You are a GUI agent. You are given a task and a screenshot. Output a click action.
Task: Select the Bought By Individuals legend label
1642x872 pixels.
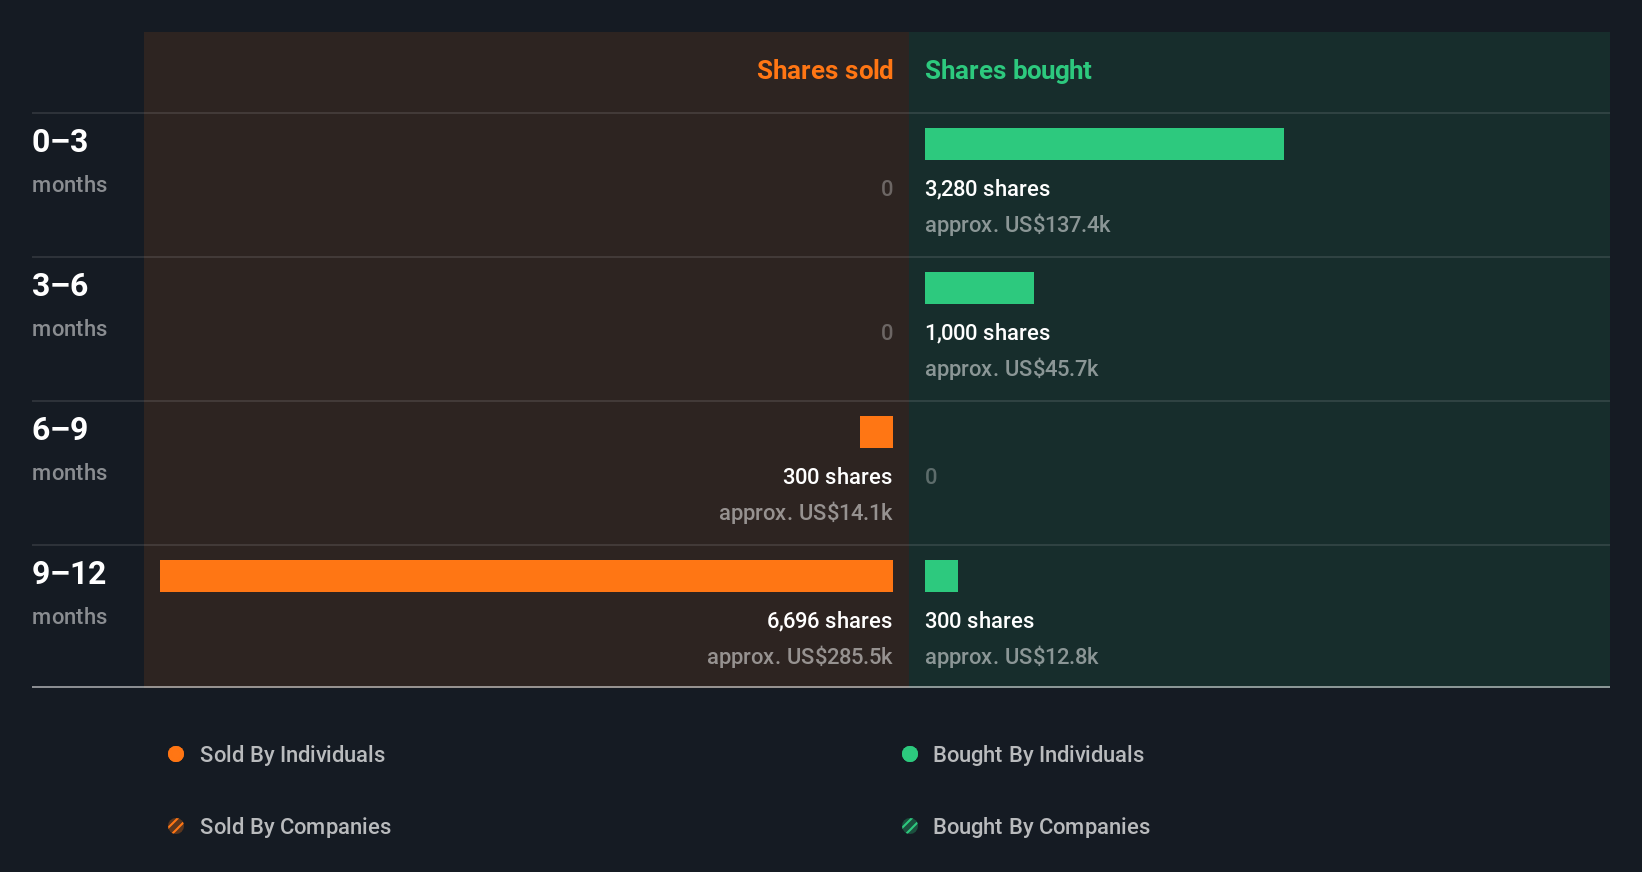coord(1038,755)
